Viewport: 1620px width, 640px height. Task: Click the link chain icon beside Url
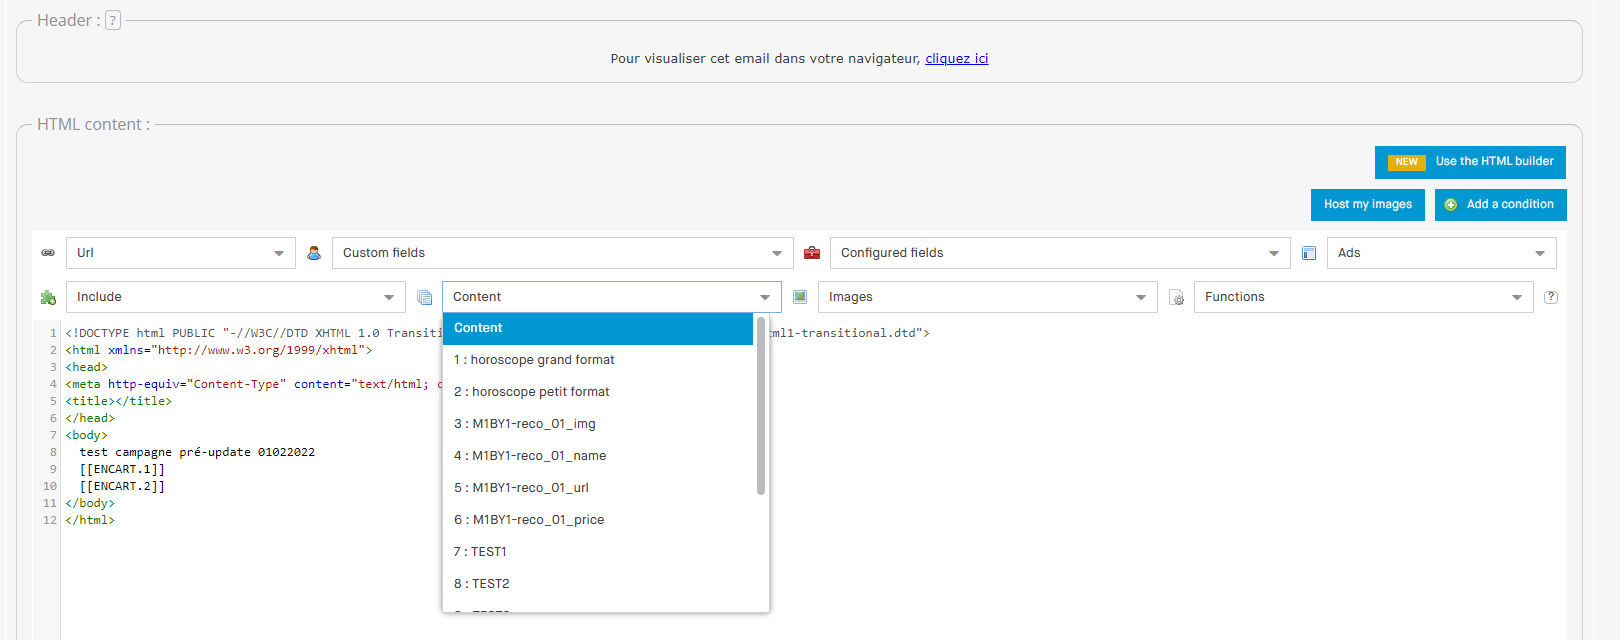pyautogui.click(x=48, y=253)
